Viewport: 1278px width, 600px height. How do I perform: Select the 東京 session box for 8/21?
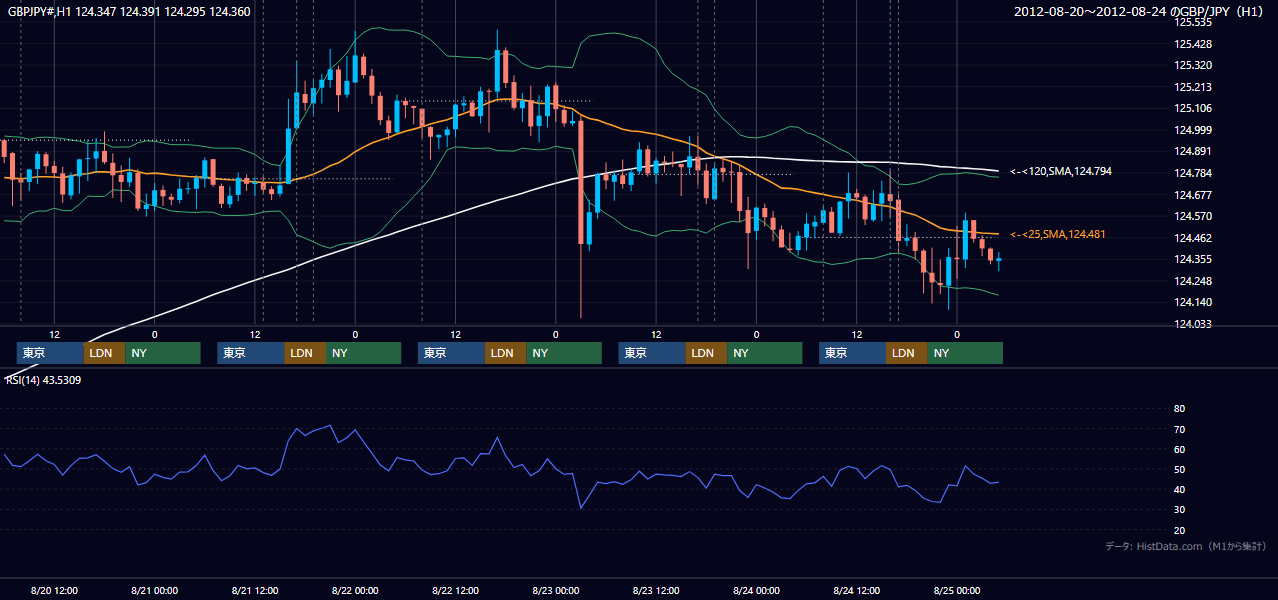[251, 353]
